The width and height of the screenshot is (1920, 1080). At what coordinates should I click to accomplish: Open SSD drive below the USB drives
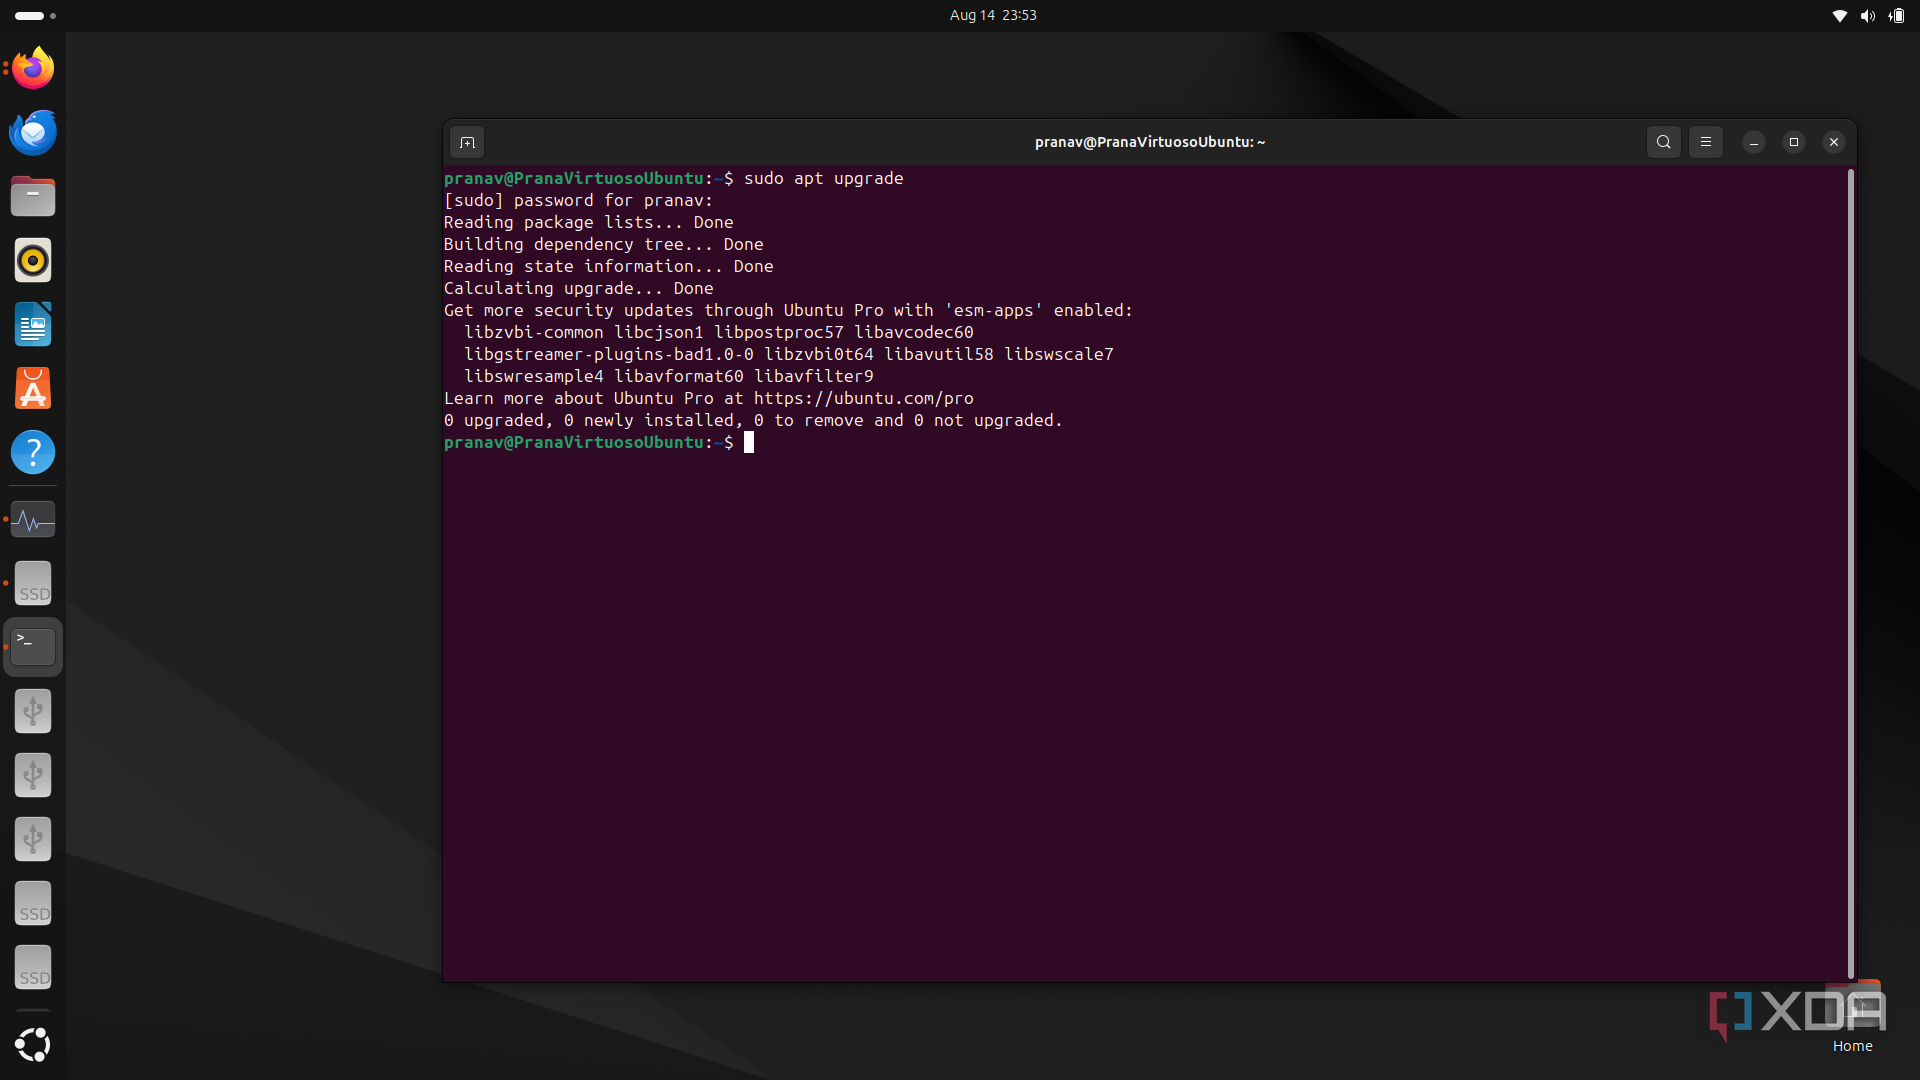[x=33, y=903]
